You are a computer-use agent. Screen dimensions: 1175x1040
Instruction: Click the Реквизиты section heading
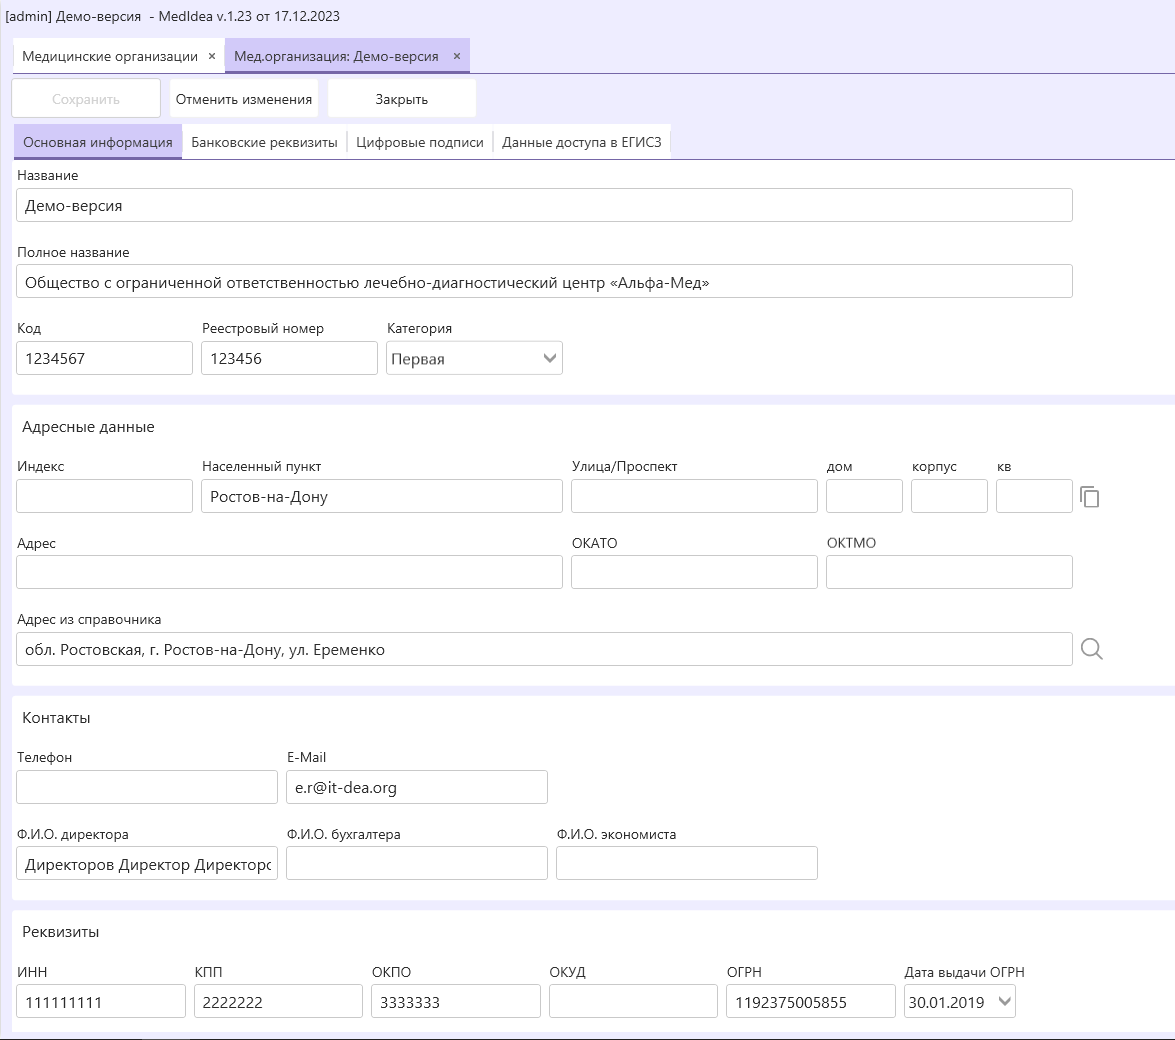coord(61,932)
